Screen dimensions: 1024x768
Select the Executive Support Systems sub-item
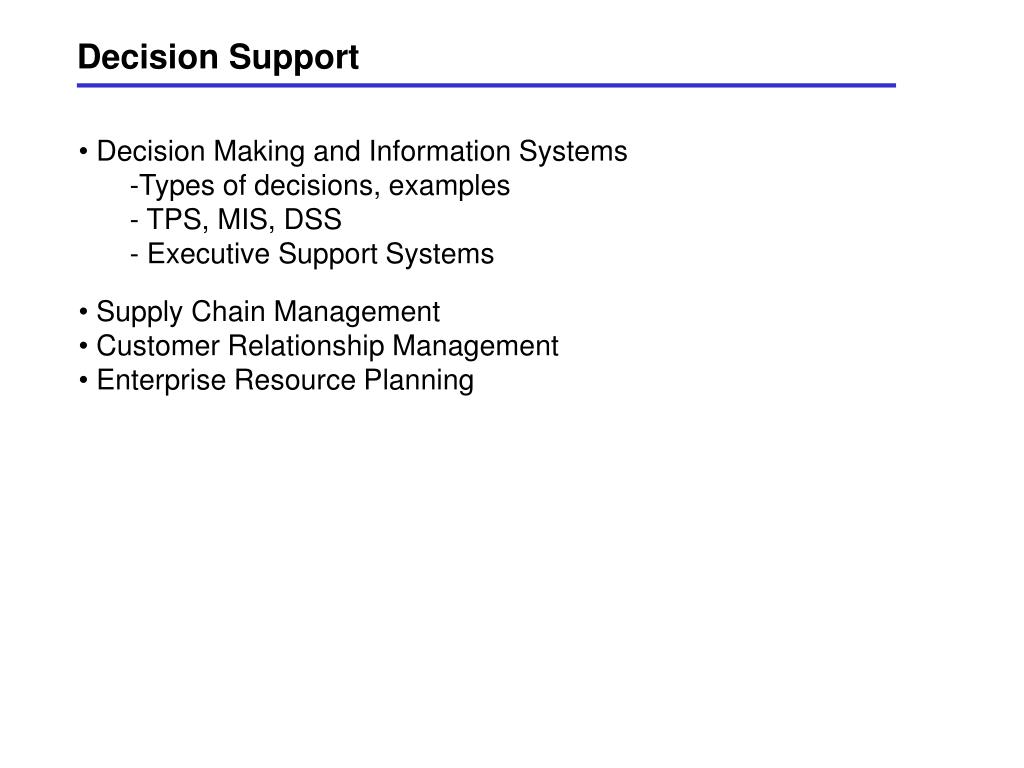coord(312,254)
